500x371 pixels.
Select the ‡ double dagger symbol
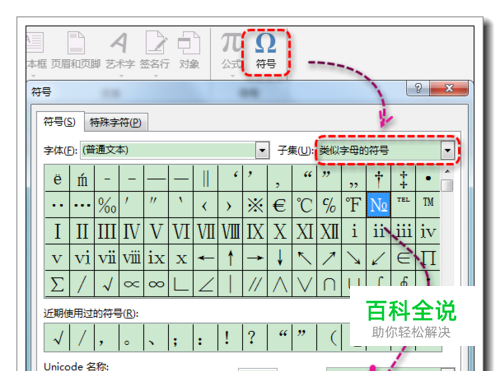point(403,178)
